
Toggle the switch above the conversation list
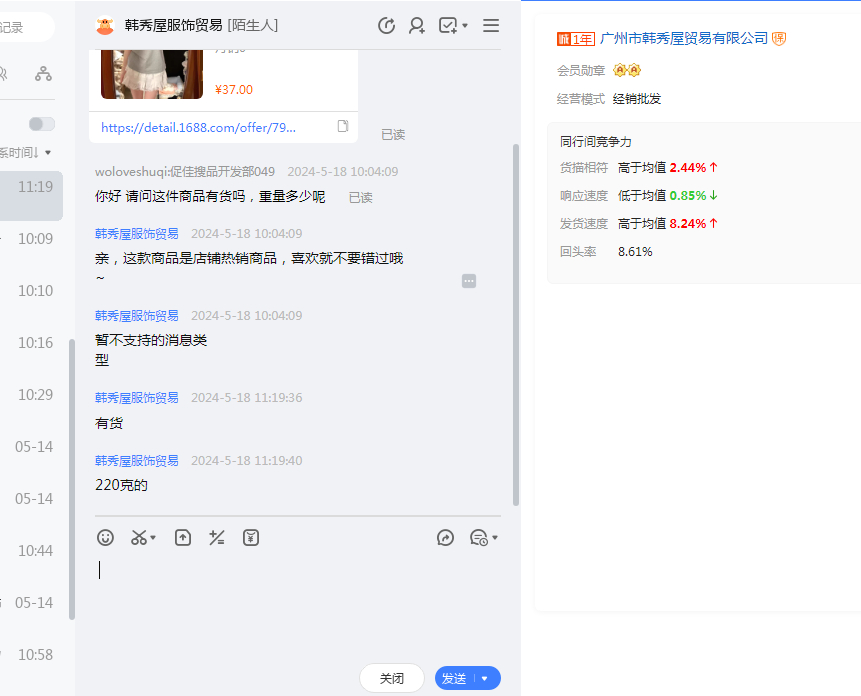click(42, 124)
